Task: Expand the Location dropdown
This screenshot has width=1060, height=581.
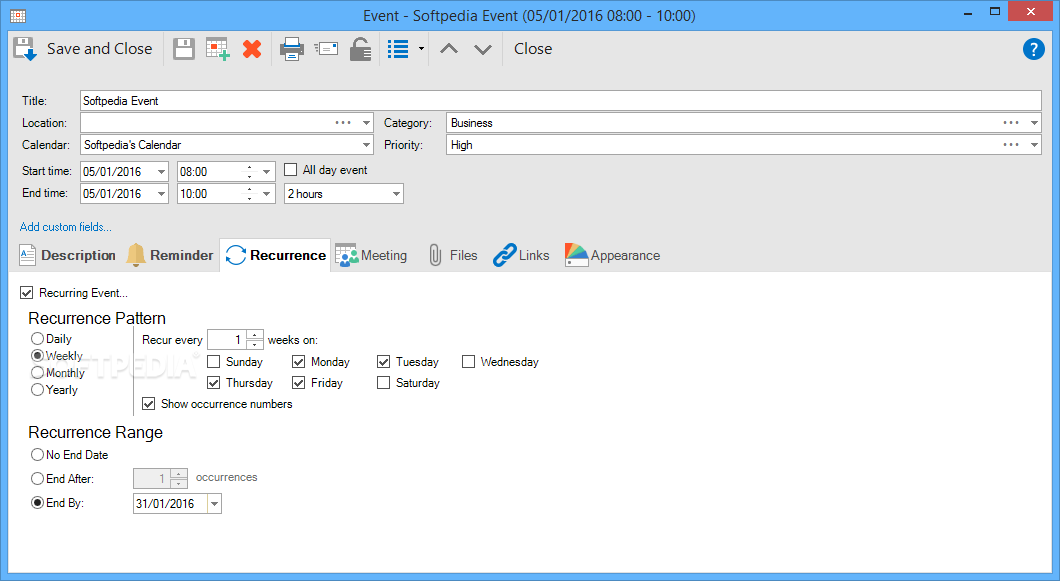Action: click(x=366, y=123)
